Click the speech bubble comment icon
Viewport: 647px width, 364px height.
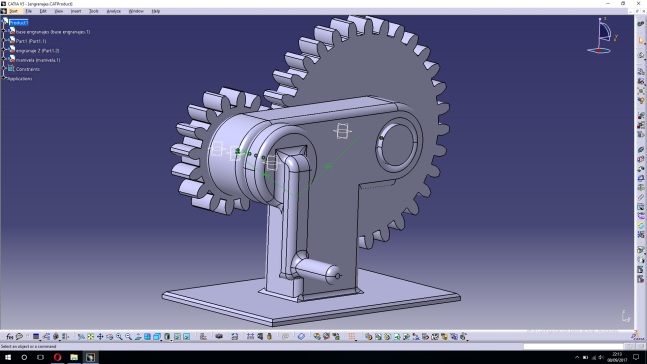(x=19, y=337)
